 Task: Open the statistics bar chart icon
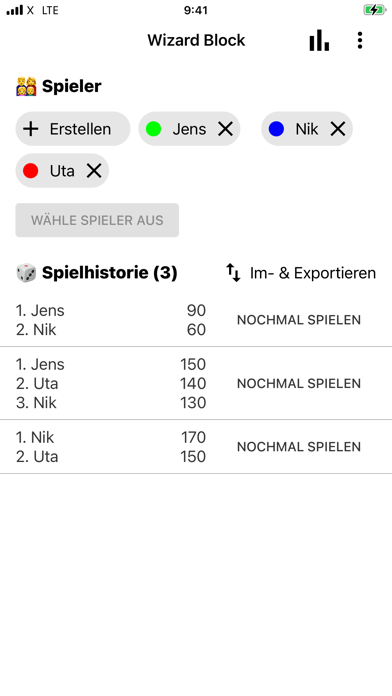319,40
